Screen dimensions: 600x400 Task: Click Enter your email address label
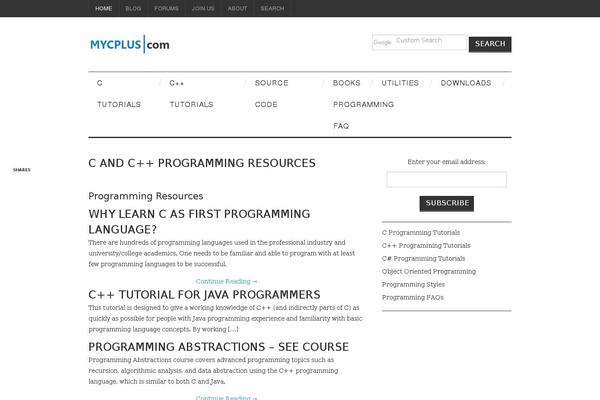tap(447, 162)
